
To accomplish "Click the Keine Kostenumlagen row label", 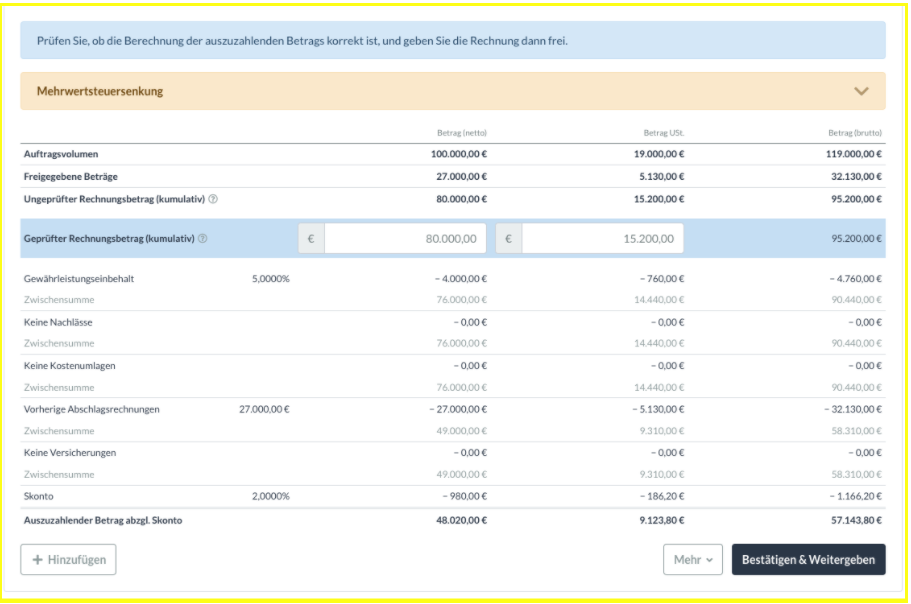I will point(70,366).
